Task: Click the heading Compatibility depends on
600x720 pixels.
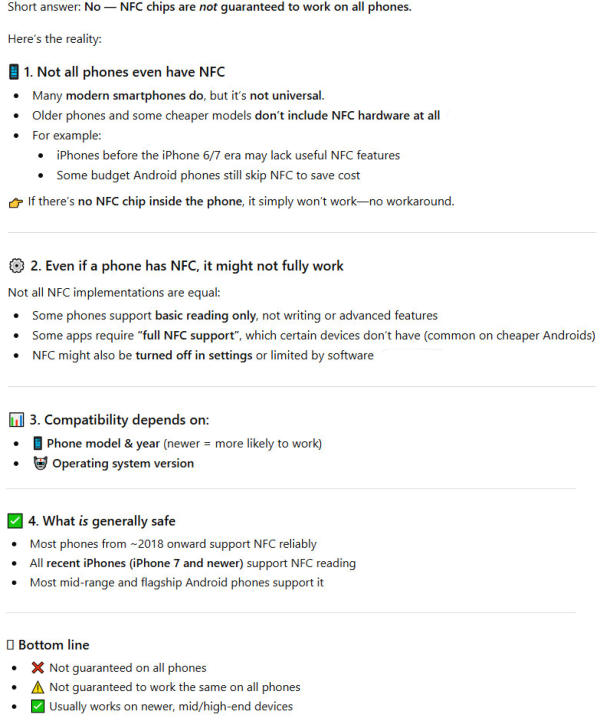Action: pyautogui.click(x=119, y=420)
